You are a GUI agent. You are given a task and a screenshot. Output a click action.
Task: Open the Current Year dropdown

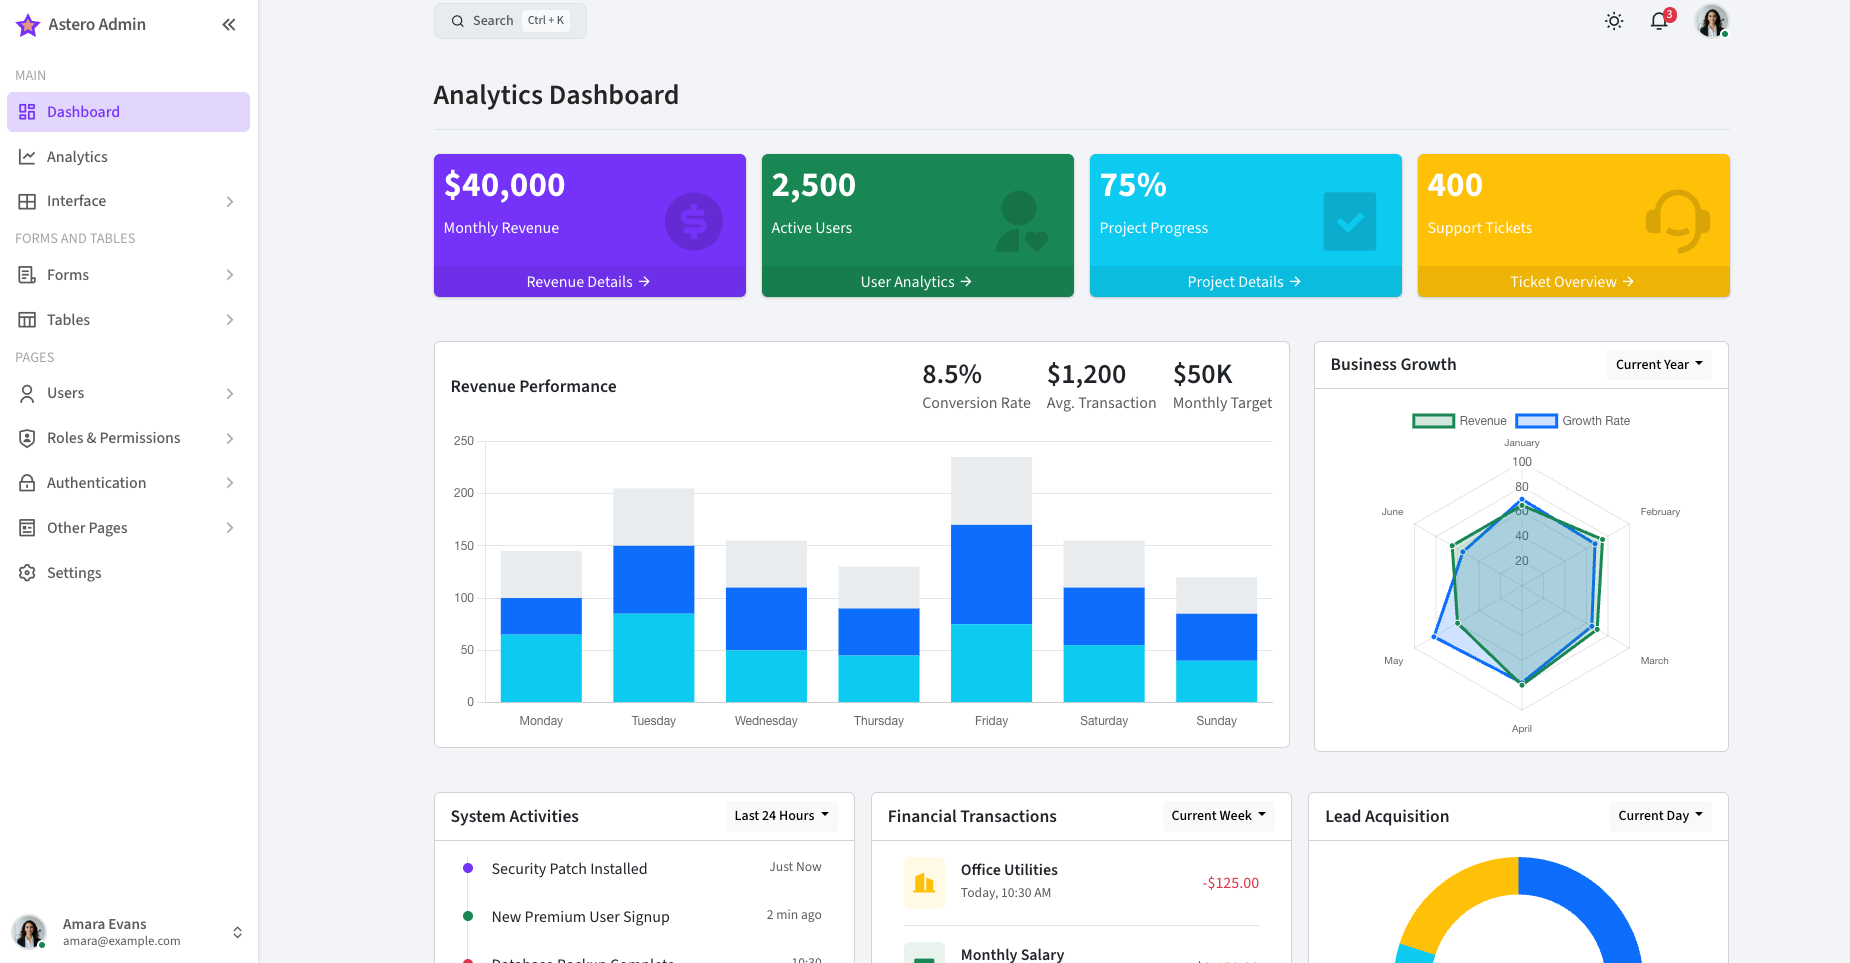(x=1658, y=365)
